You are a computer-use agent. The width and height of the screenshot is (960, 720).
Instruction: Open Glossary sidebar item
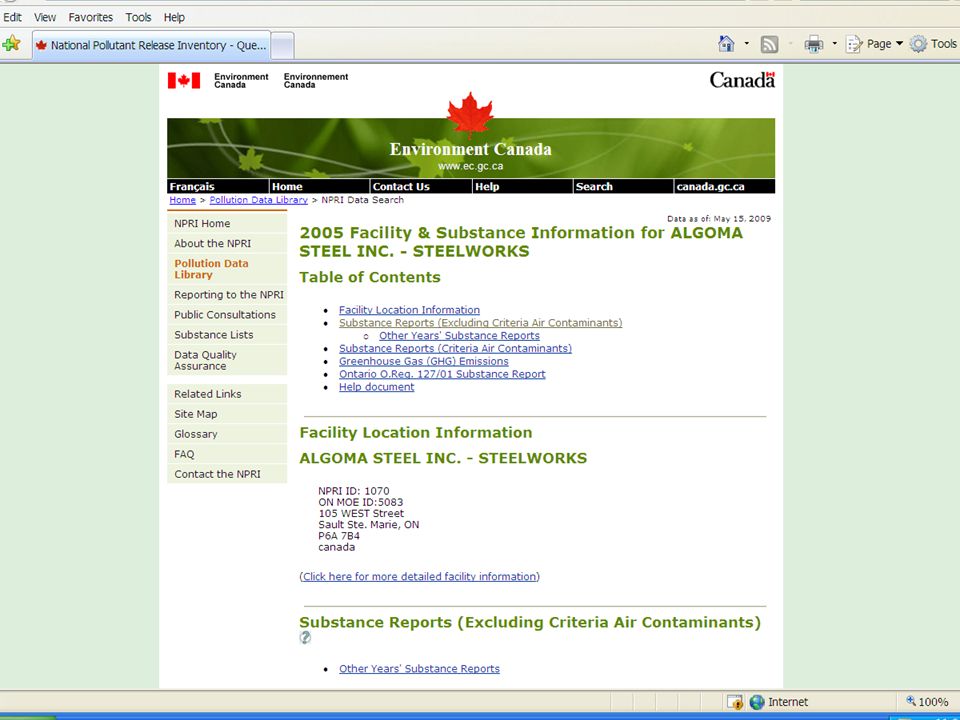(x=227, y=435)
